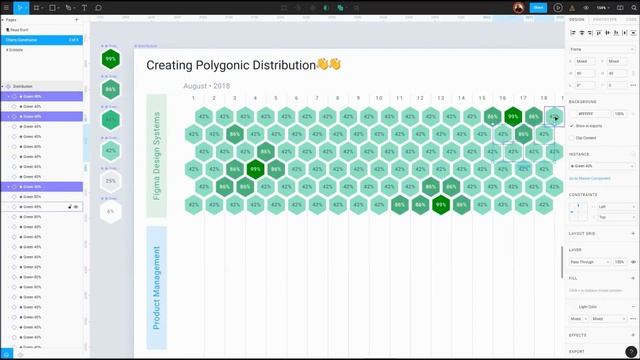The width and height of the screenshot is (640, 360).
Task: Click the user avatar in top bar
Action: pos(518,7)
